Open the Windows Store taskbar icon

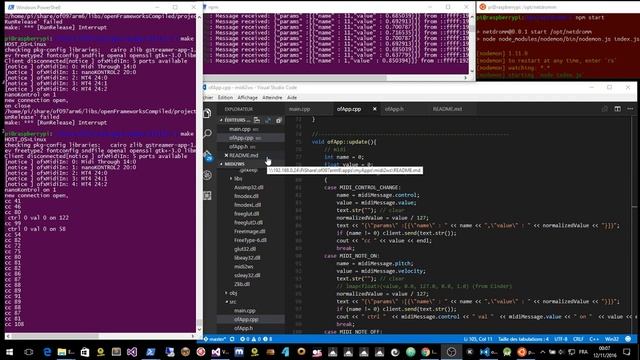pos(85,352)
